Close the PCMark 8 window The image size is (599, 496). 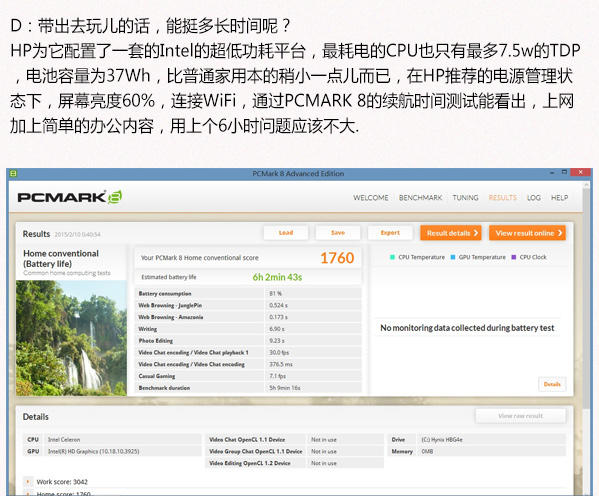click(x=580, y=172)
